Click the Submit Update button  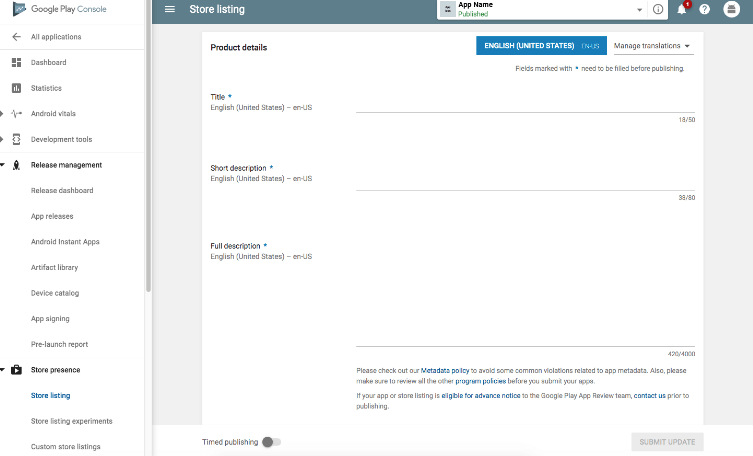pos(667,442)
